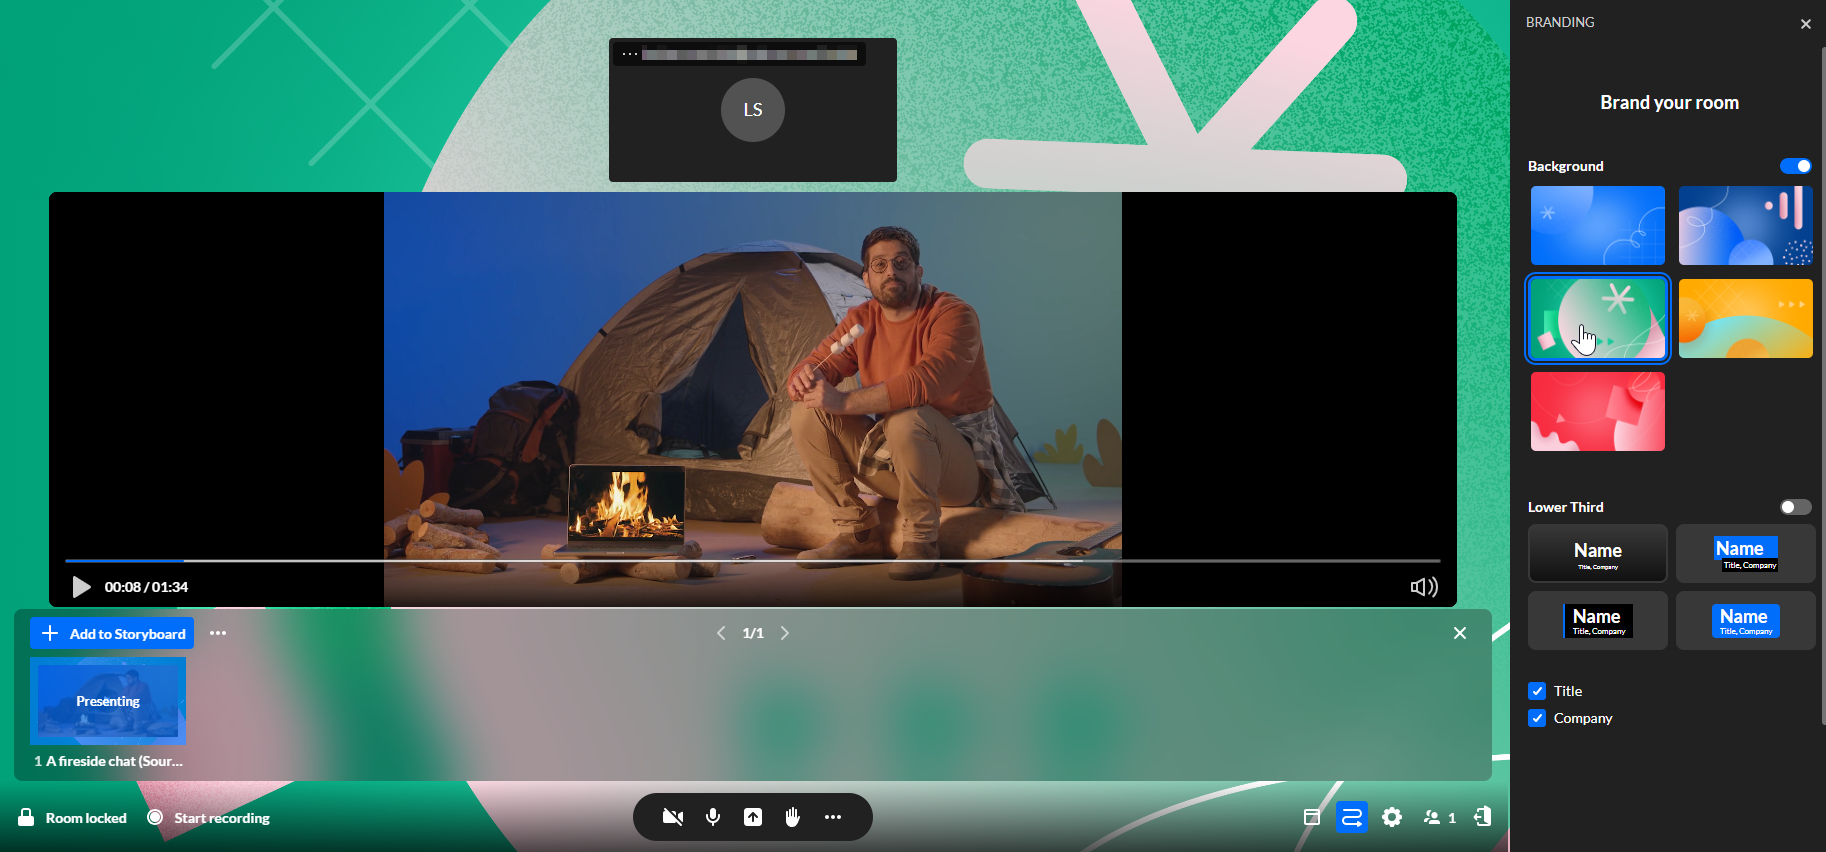Image resolution: width=1826 pixels, height=852 pixels.
Task: Select the LS participant avatar
Action: [x=753, y=110]
